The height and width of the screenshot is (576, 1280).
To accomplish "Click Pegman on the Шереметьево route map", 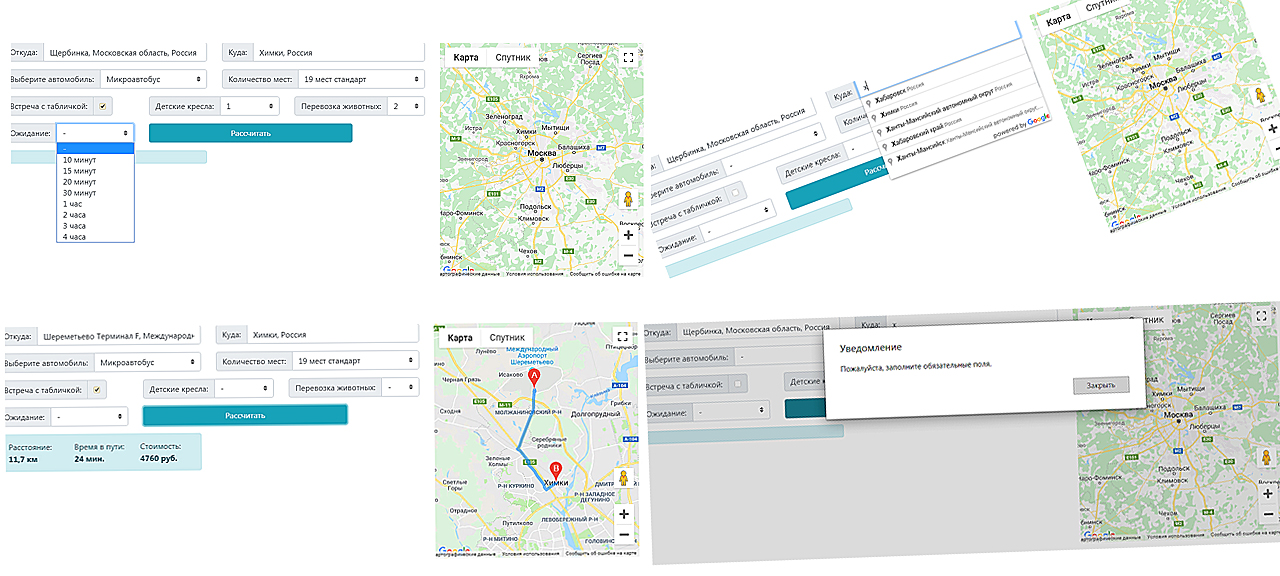I will [624, 478].
